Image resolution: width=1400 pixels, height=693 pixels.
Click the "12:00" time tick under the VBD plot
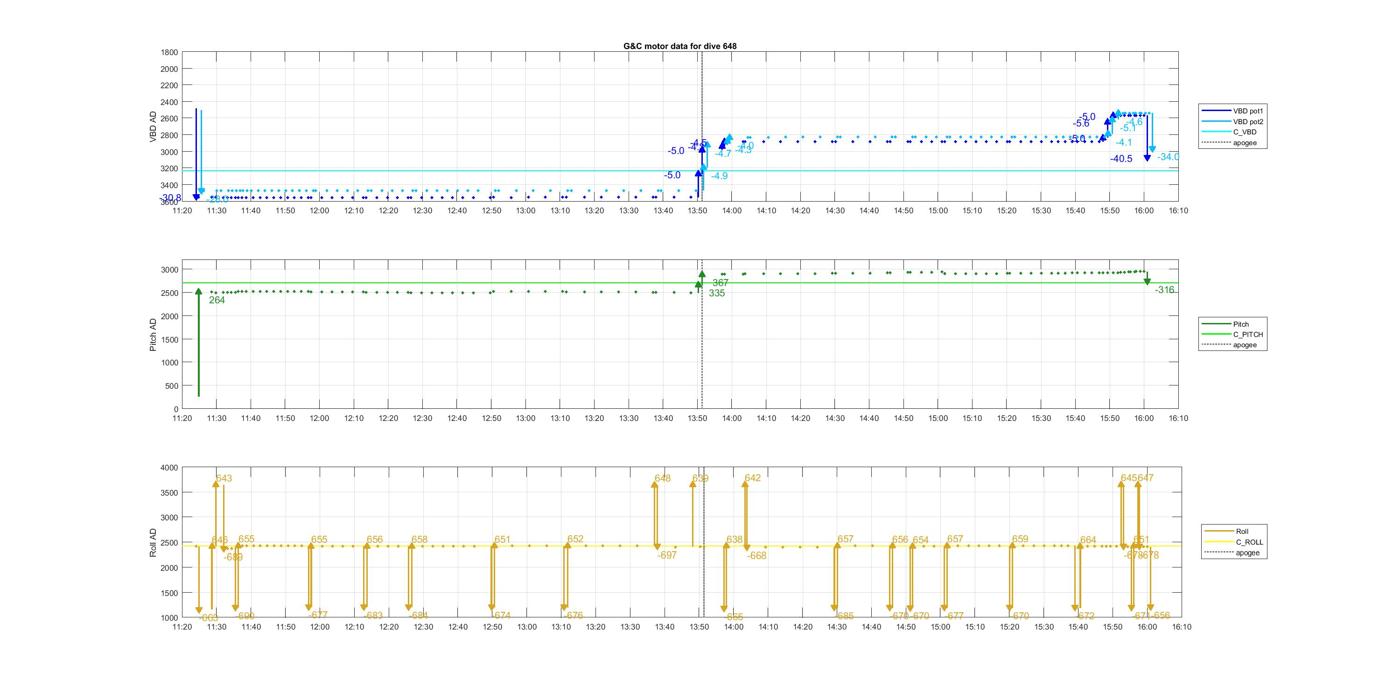click(x=320, y=210)
